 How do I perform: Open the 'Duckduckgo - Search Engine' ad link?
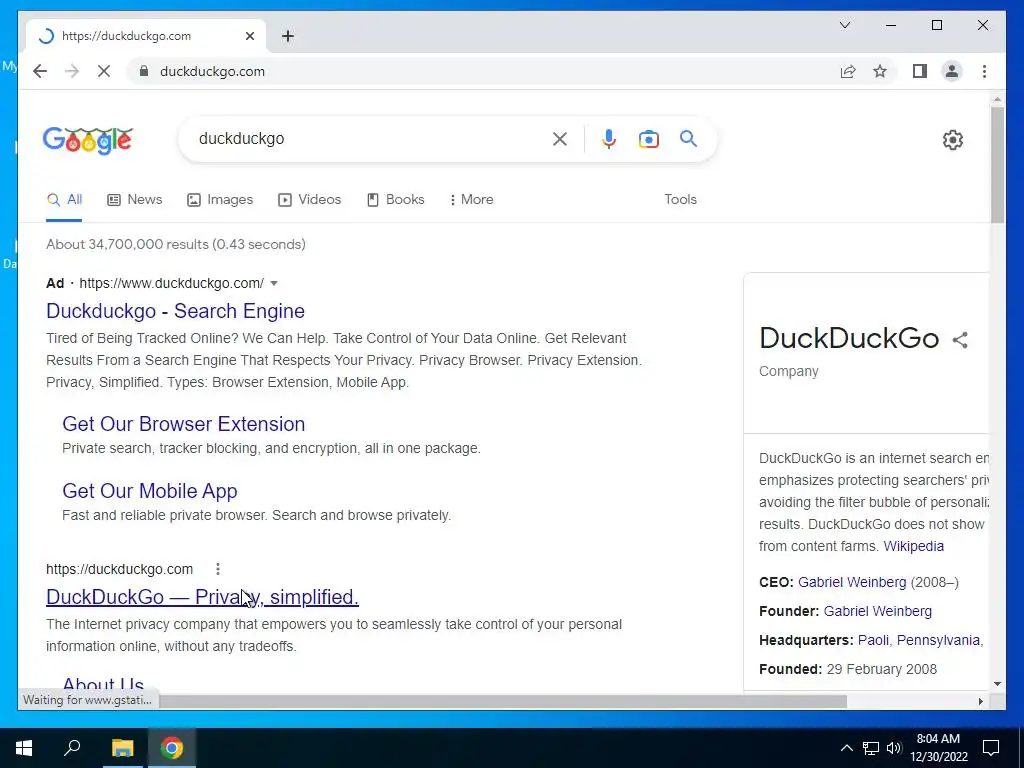click(x=175, y=311)
